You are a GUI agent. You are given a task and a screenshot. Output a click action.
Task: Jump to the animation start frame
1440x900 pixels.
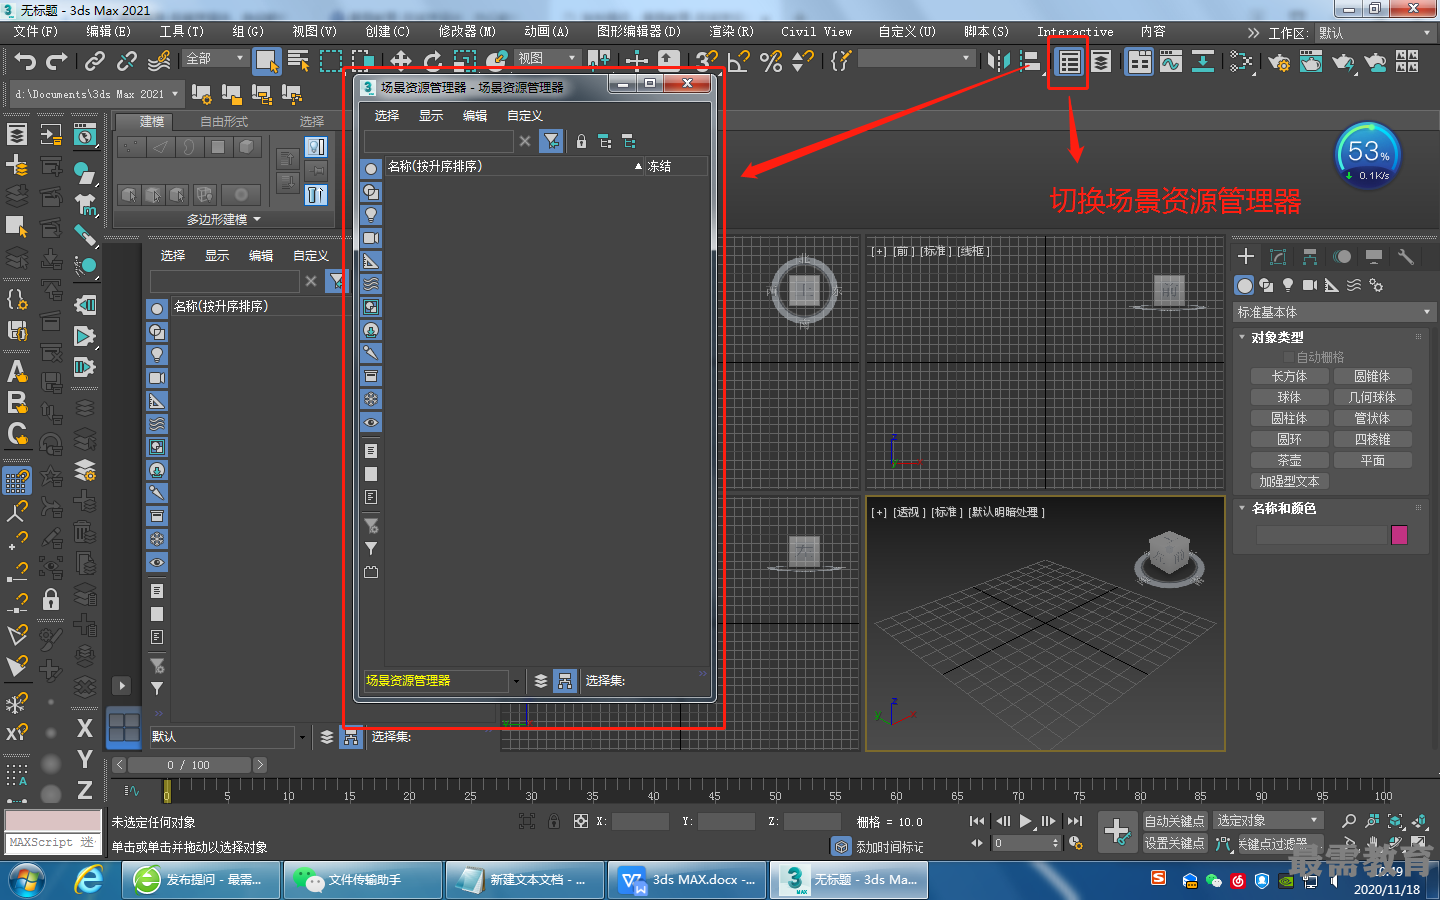(x=977, y=821)
